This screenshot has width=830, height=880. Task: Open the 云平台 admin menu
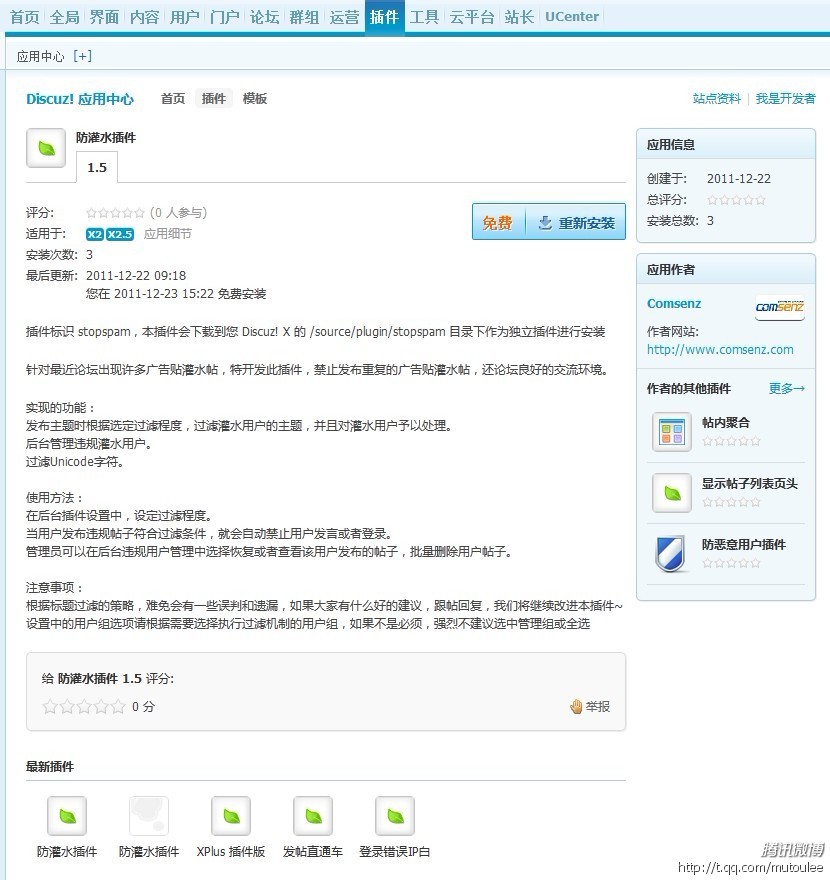(x=472, y=17)
